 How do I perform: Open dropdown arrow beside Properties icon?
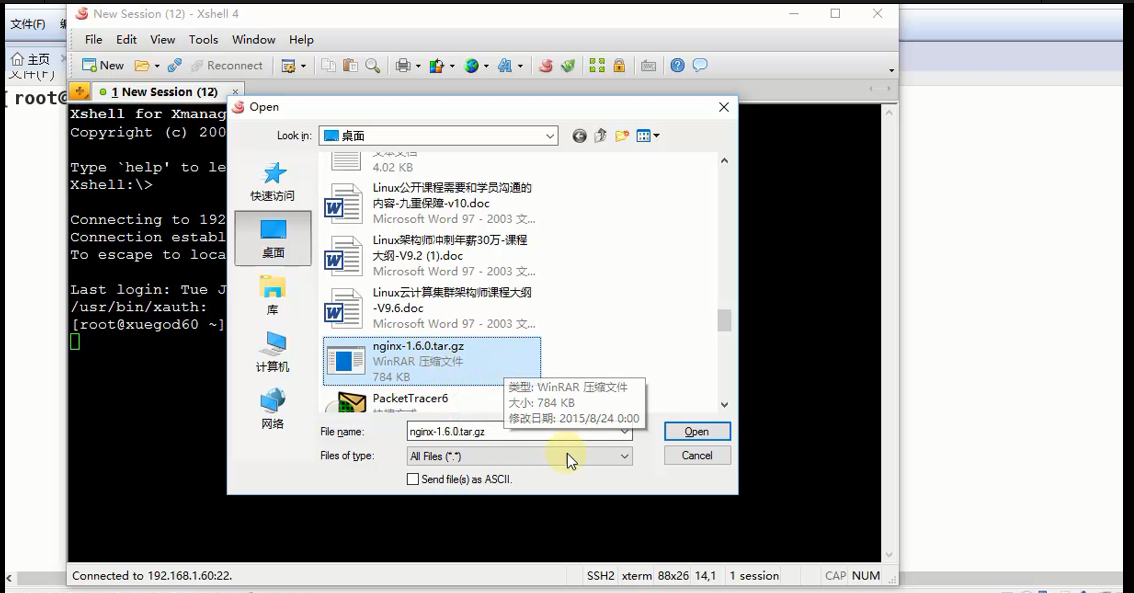(x=303, y=67)
